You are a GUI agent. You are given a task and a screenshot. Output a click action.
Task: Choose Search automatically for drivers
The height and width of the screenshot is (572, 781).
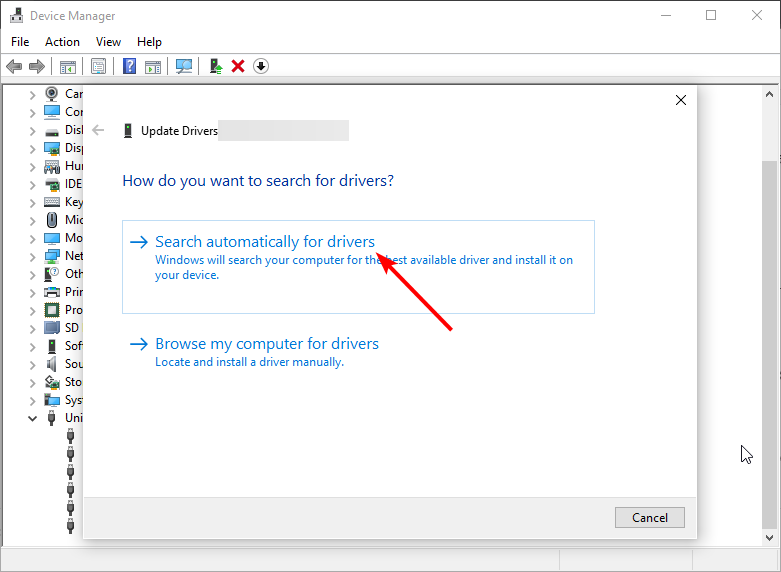(x=358, y=267)
